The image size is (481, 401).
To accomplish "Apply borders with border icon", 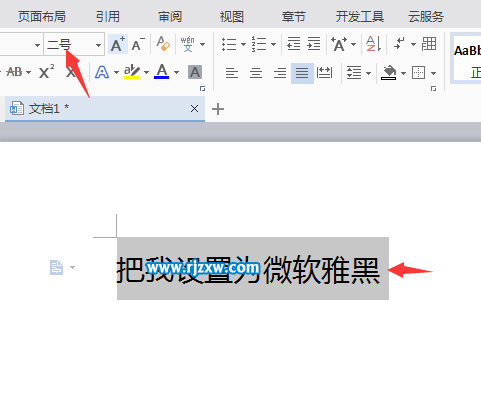I will 419,72.
